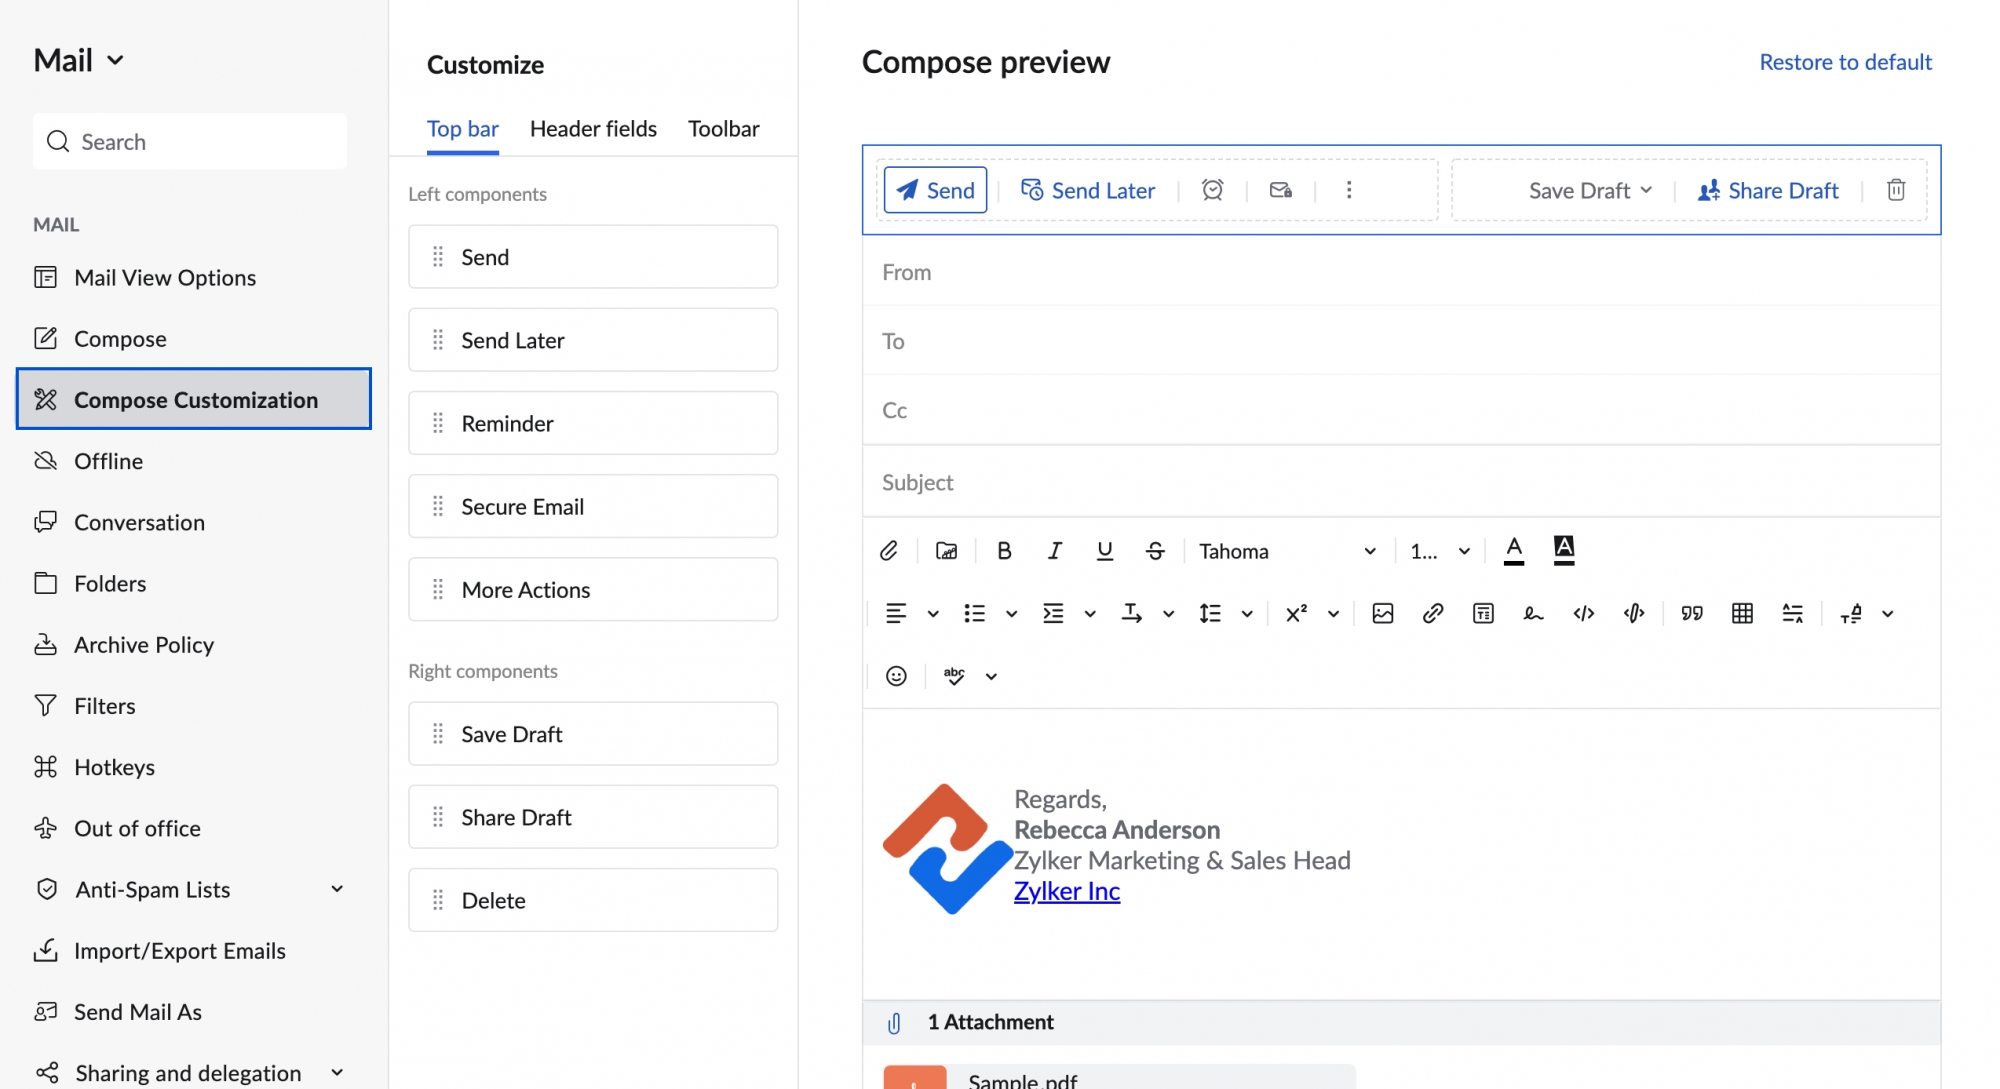
Task: Toggle bold formatting in compose toolbar
Action: pos(1004,550)
